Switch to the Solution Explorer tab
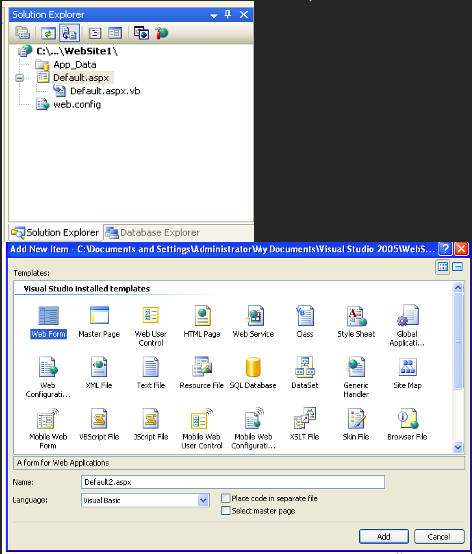Screen dimensions: 472x554 click(x=55, y=232)
